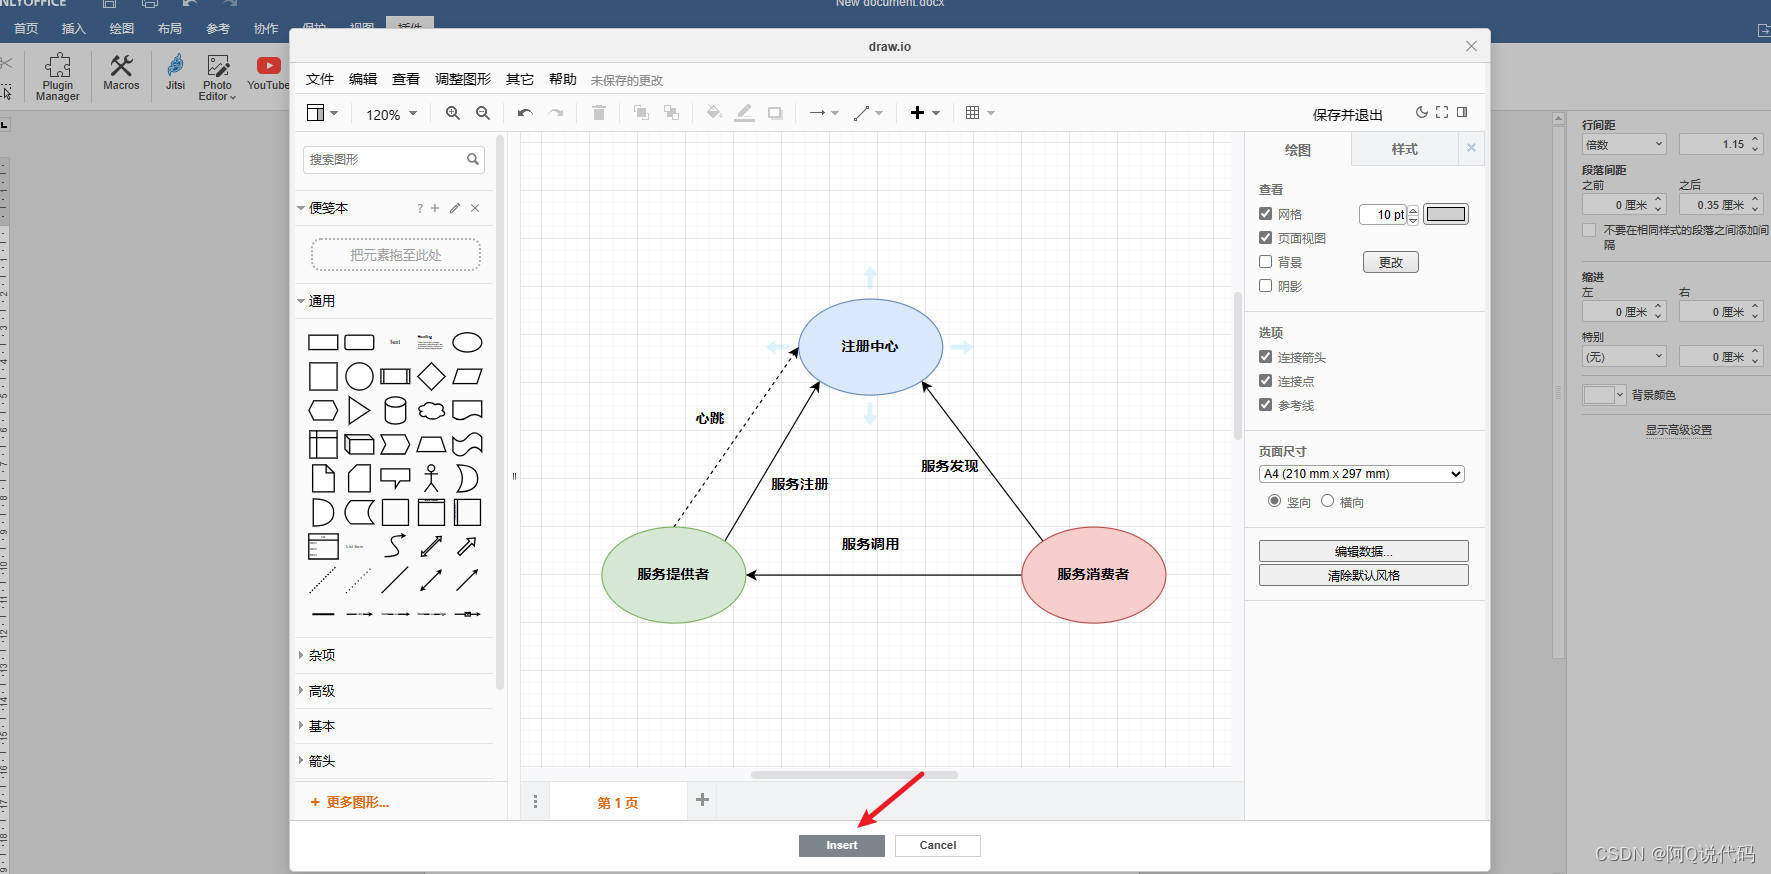
Task: Click the bring to front icon
Action: (x=641, y=113)
